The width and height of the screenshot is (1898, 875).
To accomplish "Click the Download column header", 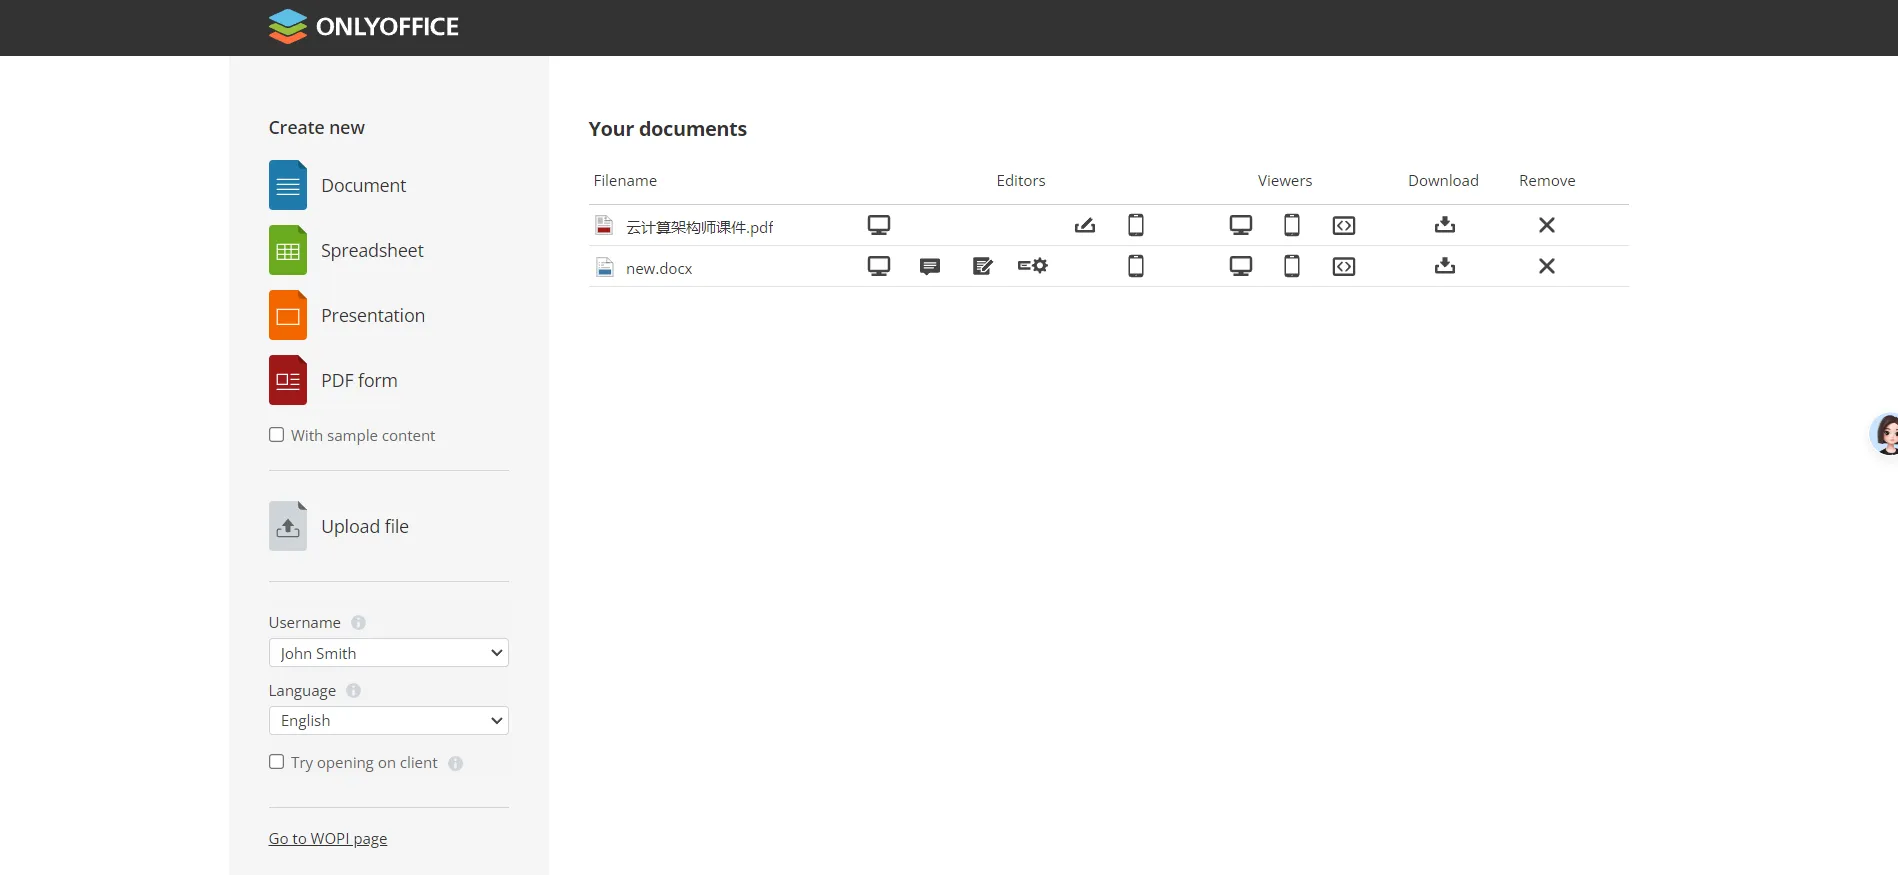I will 1443,181.
